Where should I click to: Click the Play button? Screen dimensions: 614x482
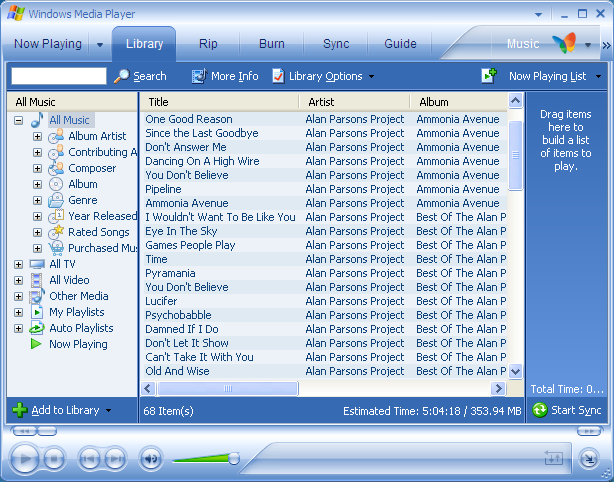[x=24, y=458]
